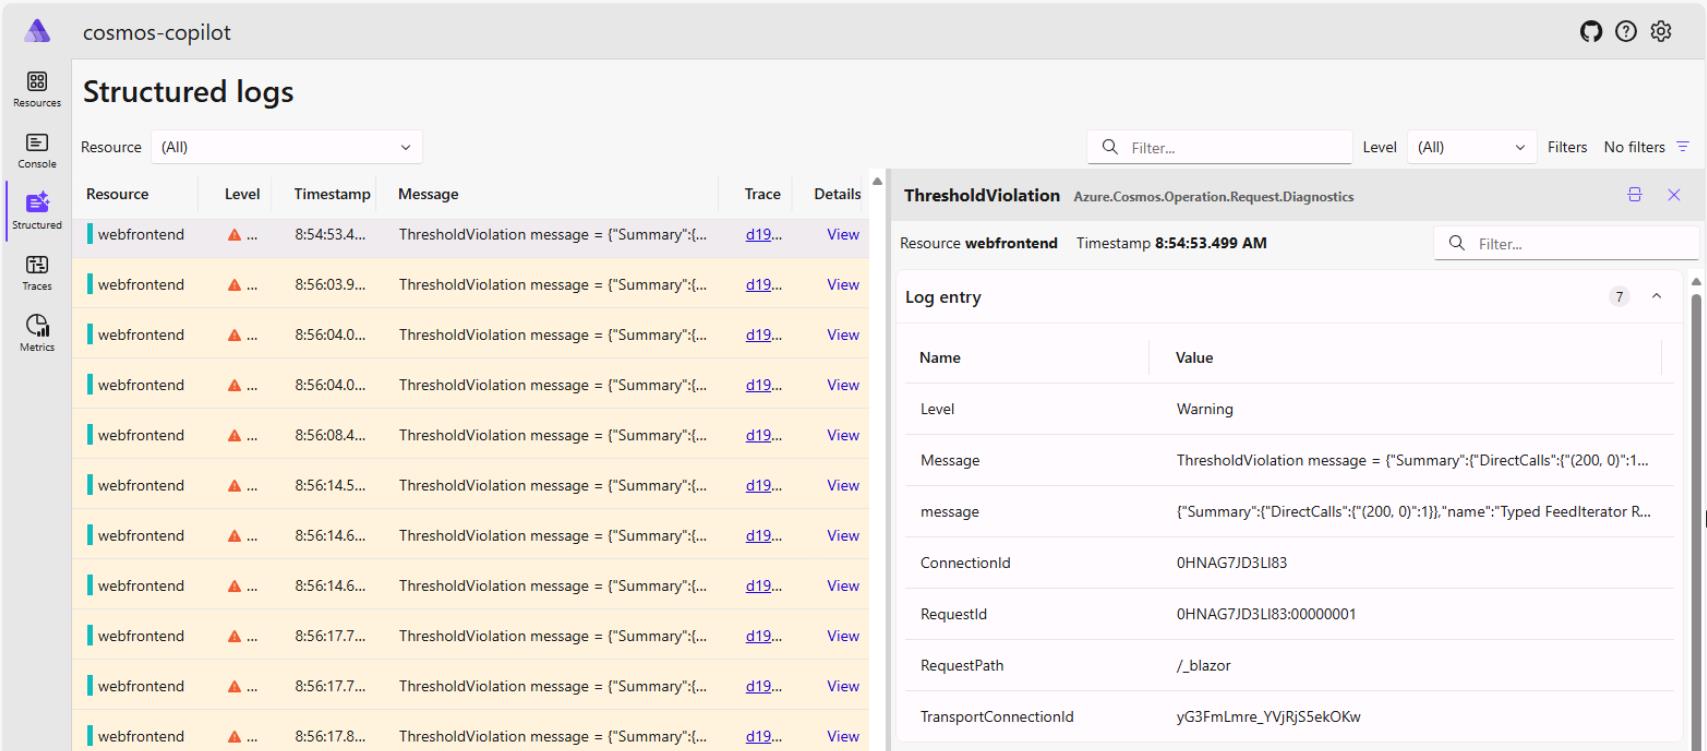1707x751 pixels.
Task: Click message text in the 8:56:03.9 row
Action: coord(552,284)
